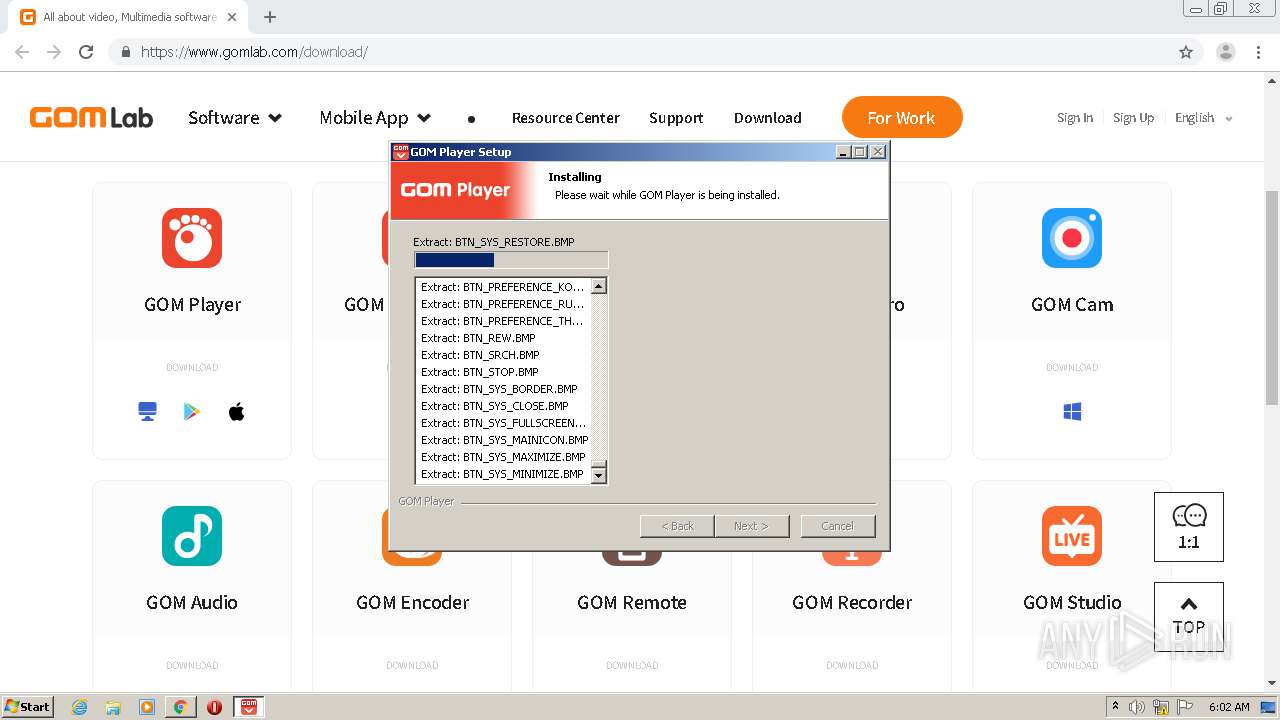The image size is (1280, 720).
Task: Switch to Chrome in taskbar
Action: pos(180,707)
